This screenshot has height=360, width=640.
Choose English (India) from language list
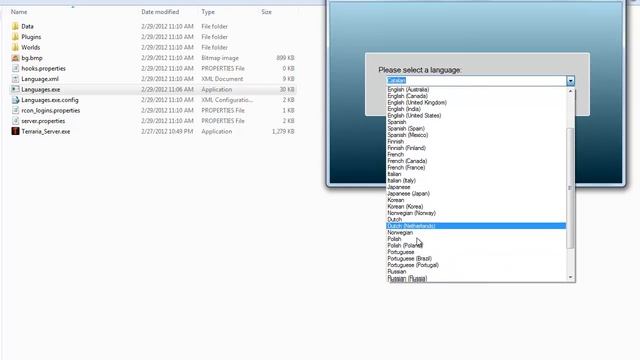(x=404, y=109)
